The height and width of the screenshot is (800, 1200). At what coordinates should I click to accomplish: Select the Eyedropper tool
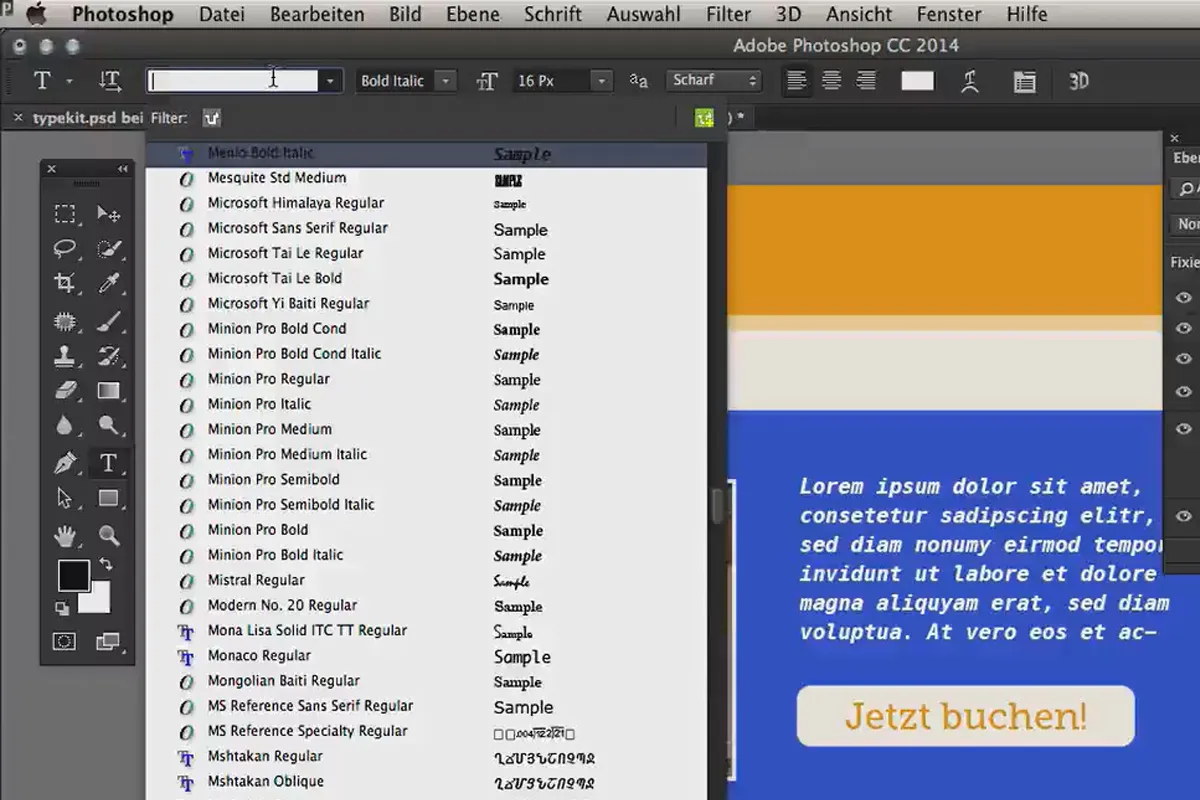(108, 284)
